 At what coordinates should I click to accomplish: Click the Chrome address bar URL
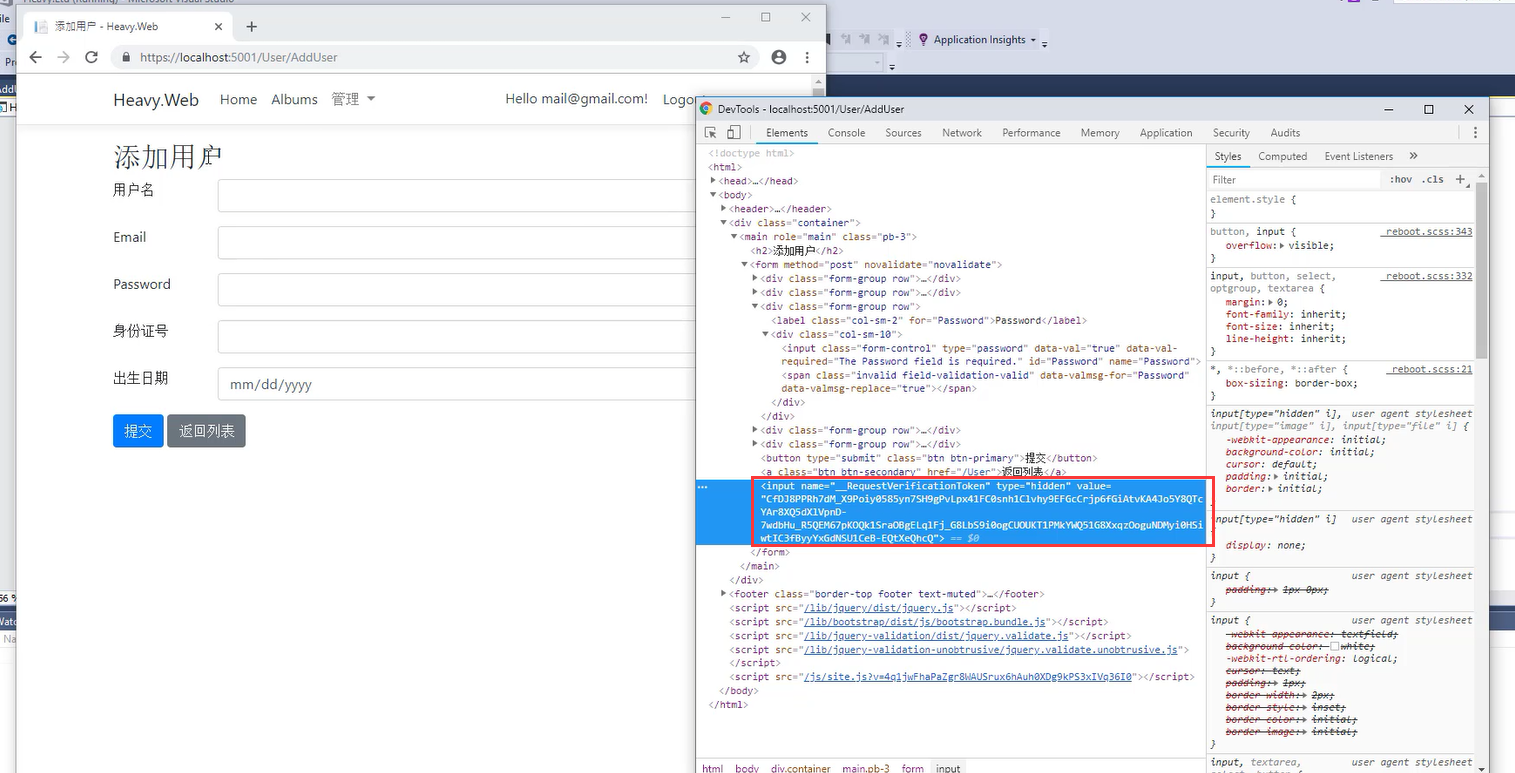(238, 58)
